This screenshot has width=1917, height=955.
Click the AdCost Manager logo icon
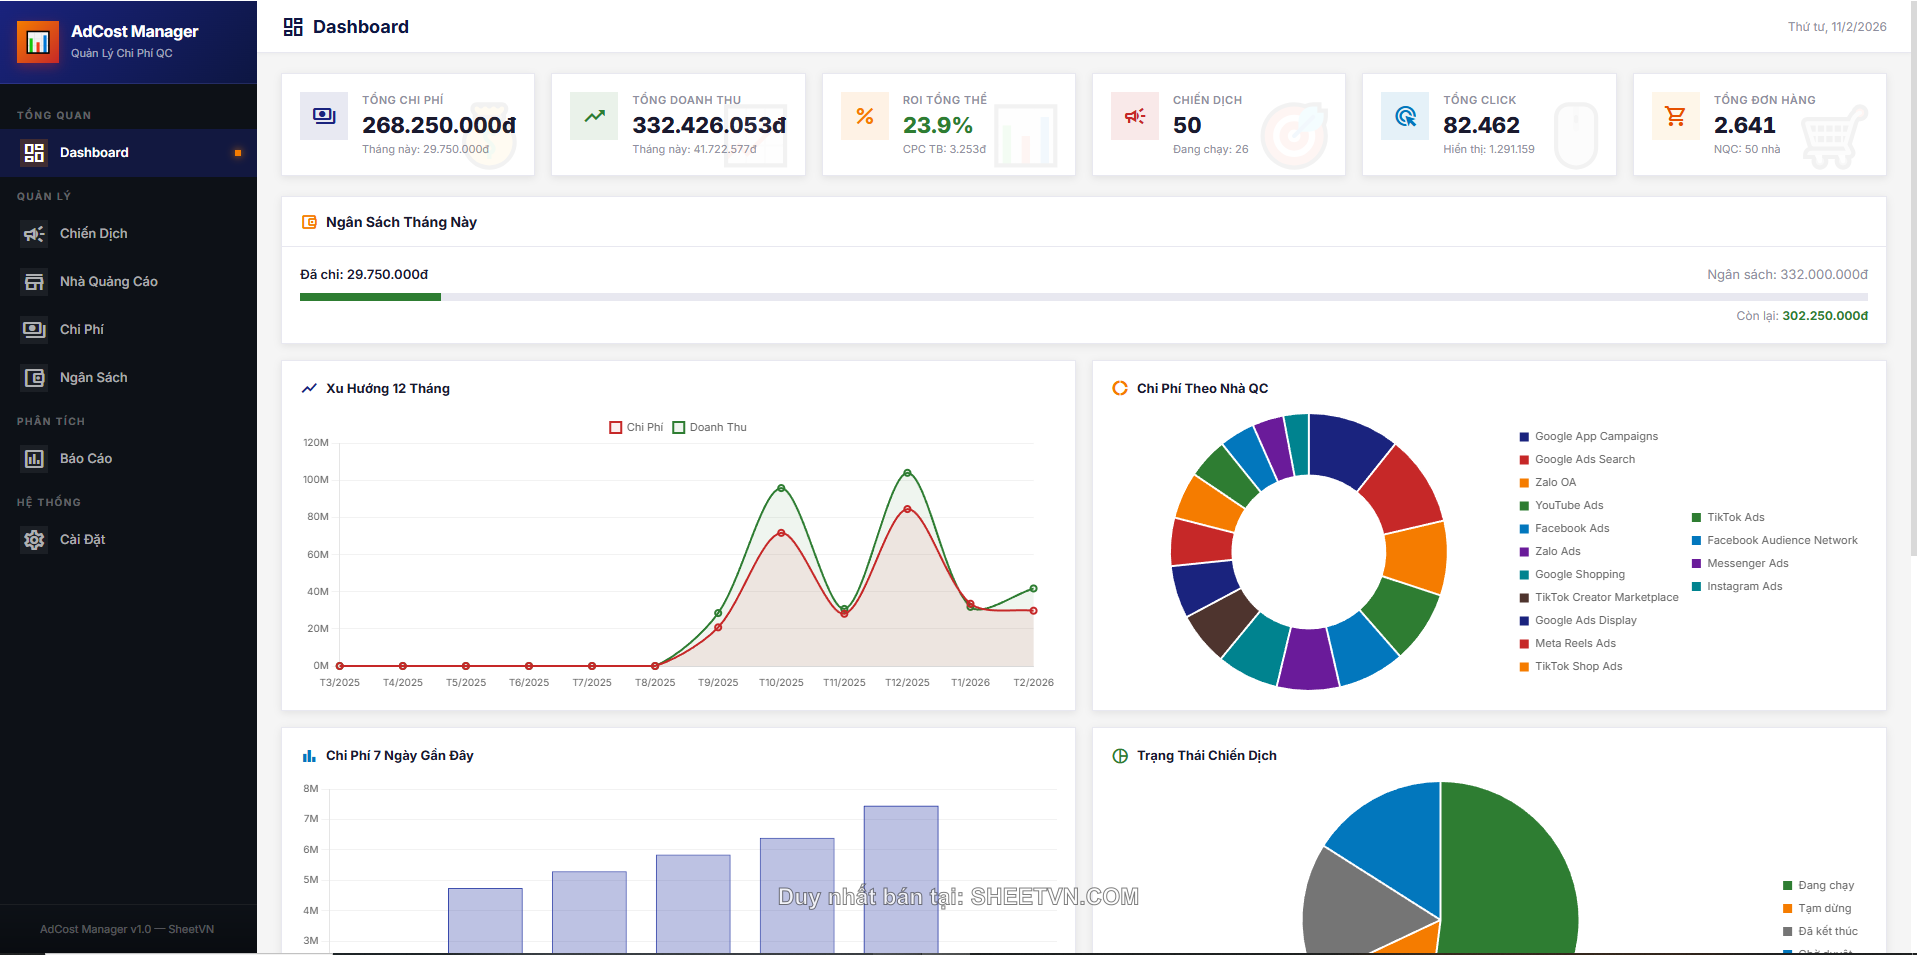click(x=38, y=42)
